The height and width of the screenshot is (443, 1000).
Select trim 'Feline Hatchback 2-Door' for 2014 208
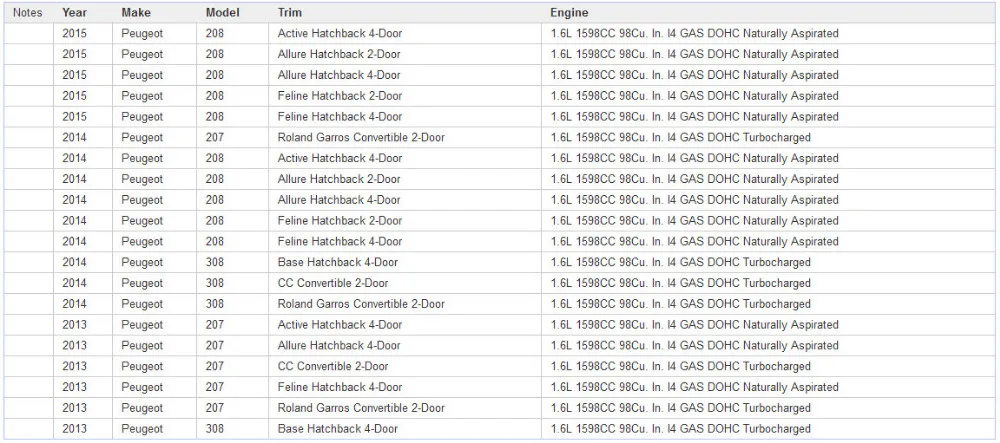click(x=340, y=221)
